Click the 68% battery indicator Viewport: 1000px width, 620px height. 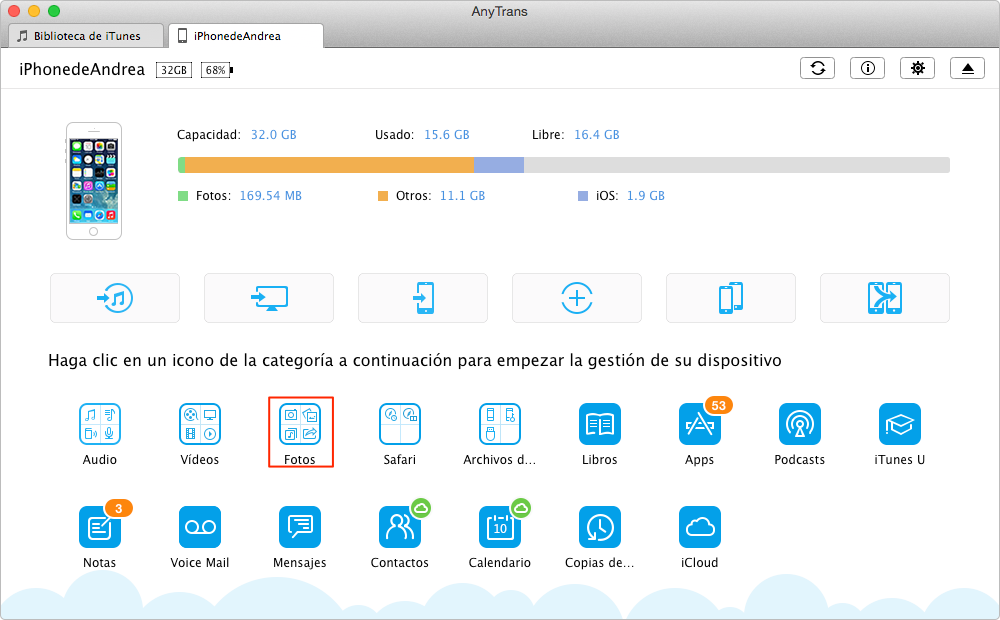pos(217,70)
